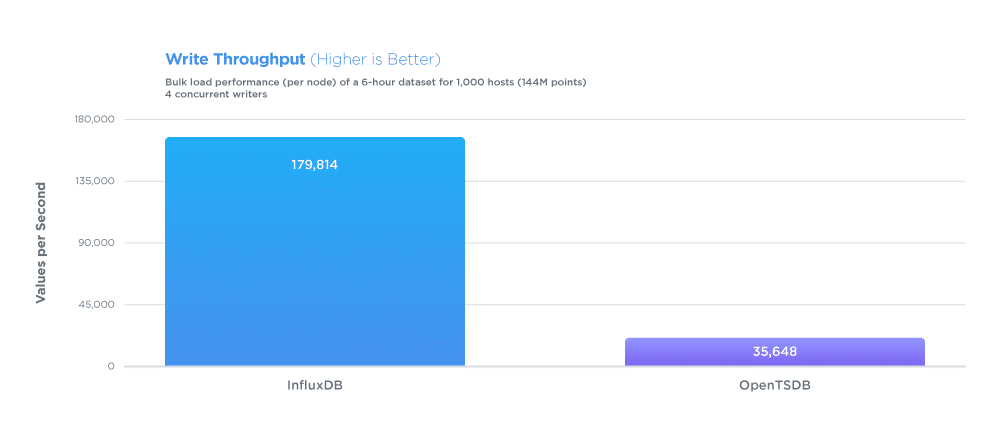Select the 179,814 value label

pyautogui.click(x=314, y=165)
